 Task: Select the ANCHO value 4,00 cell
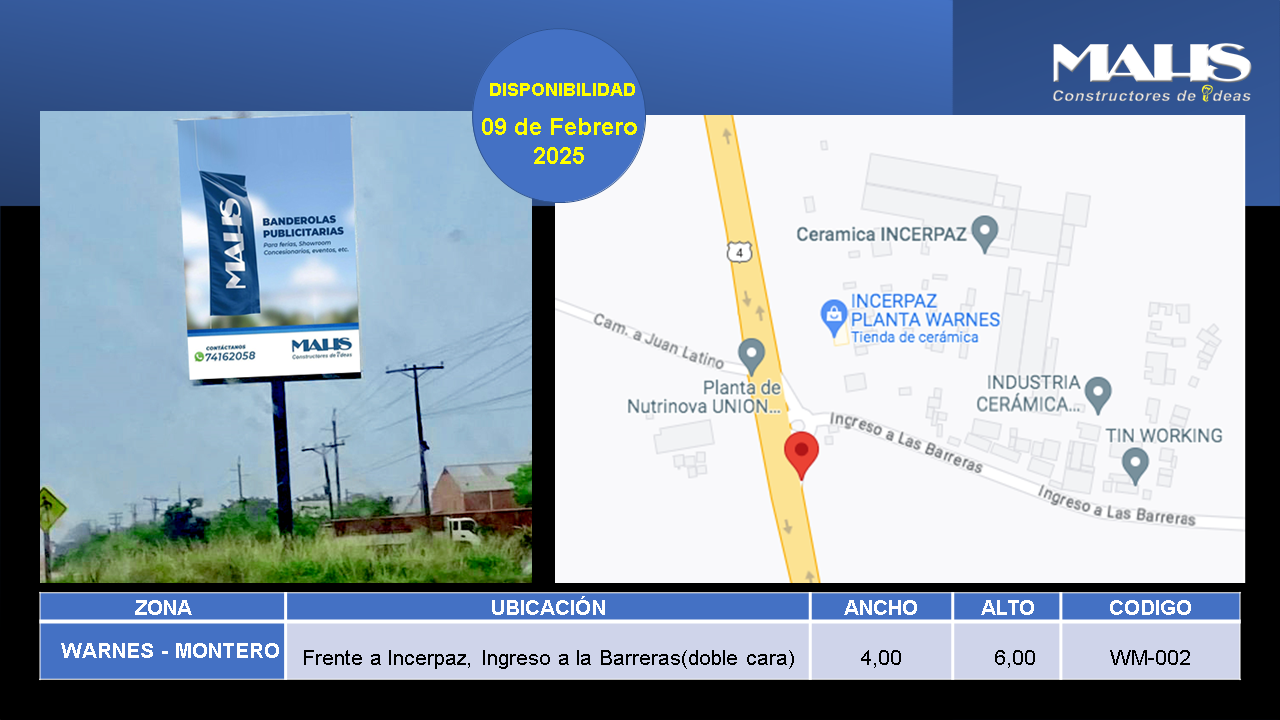(880, 657)
